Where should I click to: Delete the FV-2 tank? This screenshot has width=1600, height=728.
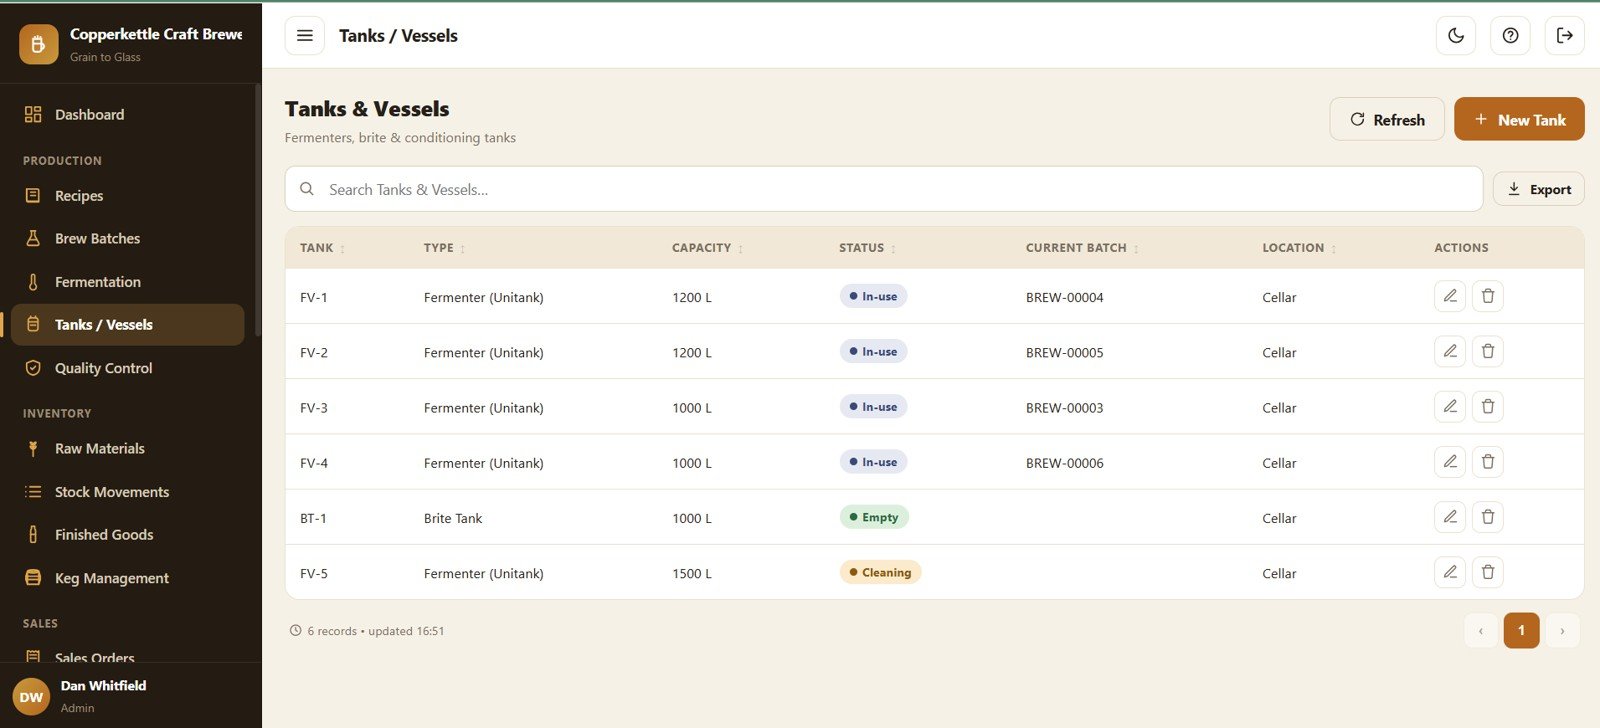[1488, 351]
